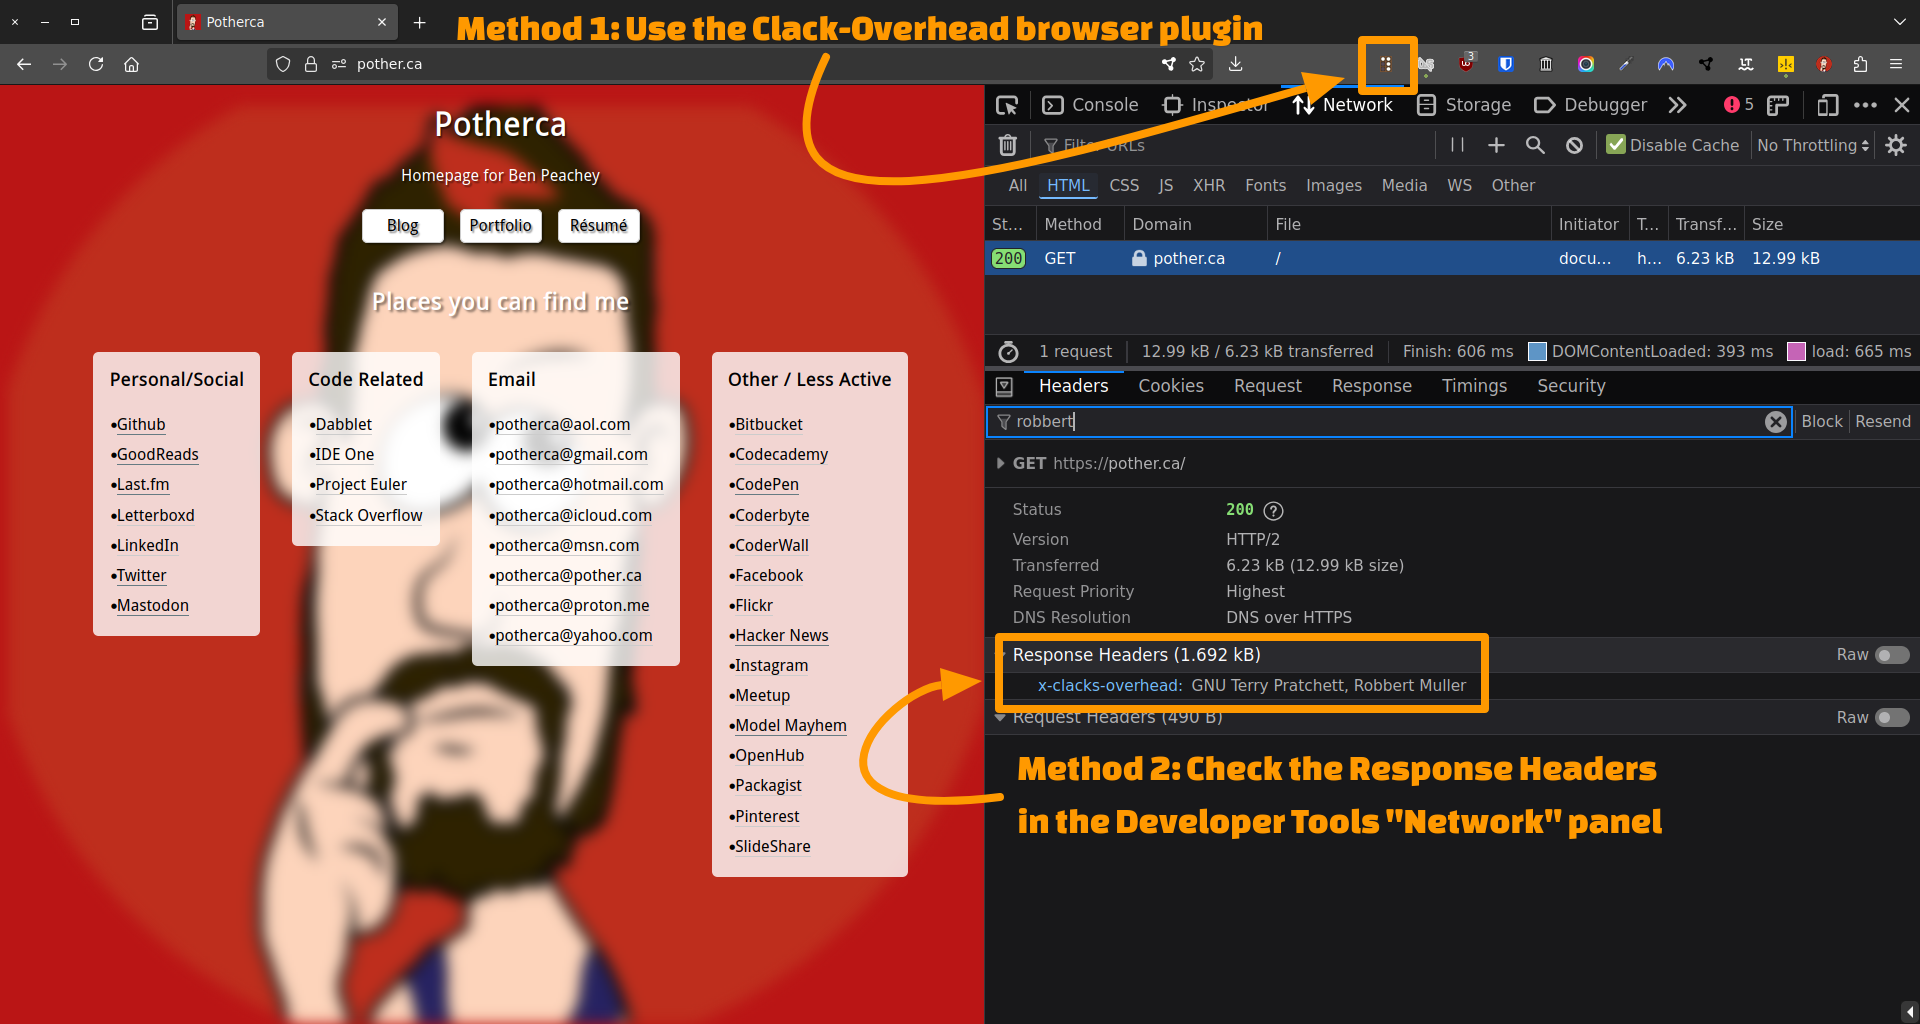Open the Timings details tab
The width and height of the screenshot is (1920, 1024).
(1474, 386)
